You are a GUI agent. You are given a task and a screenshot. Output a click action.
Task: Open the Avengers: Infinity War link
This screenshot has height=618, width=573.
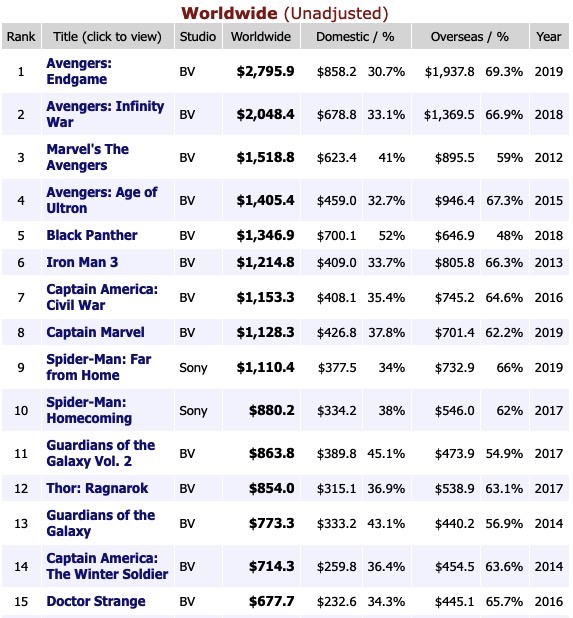(x=105, y=114)
